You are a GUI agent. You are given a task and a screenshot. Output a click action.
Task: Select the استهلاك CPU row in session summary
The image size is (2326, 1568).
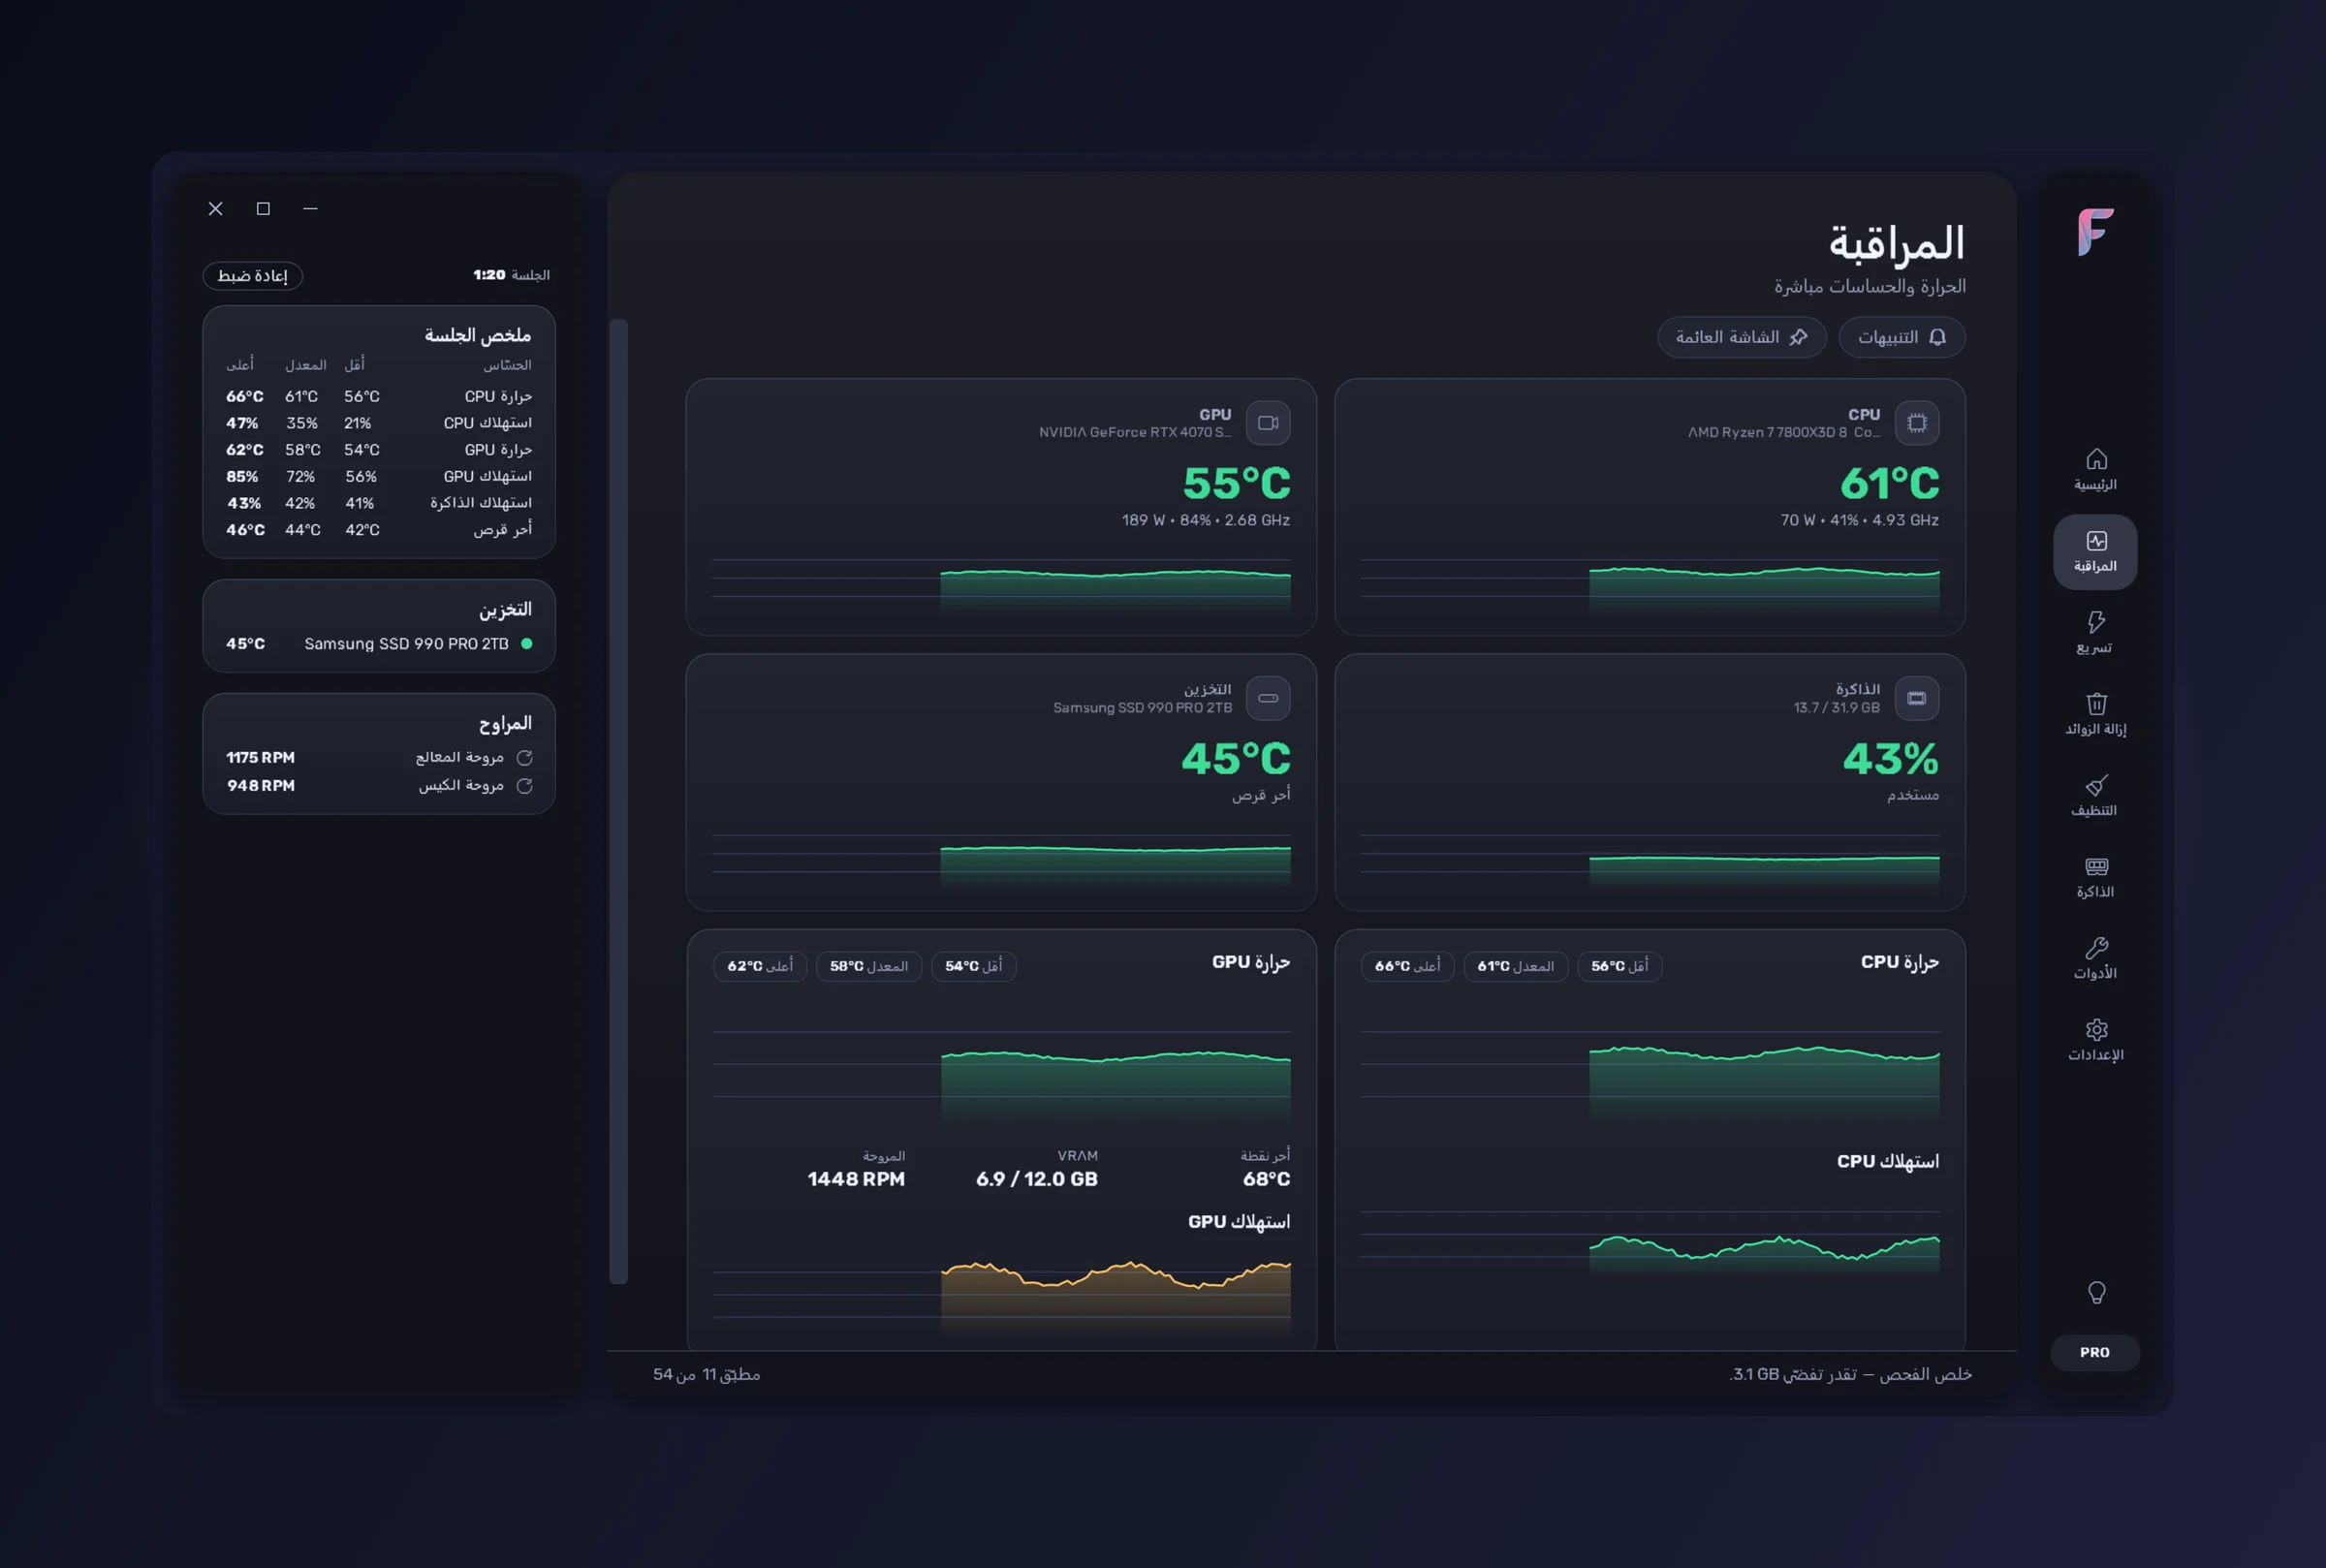pos(379,423)
